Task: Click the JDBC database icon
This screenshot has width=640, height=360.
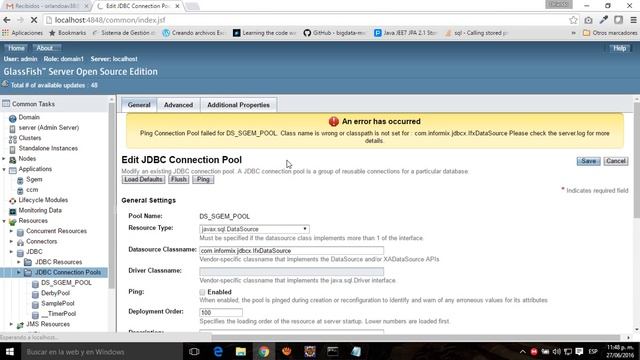Action: click(x=20, y=252)
